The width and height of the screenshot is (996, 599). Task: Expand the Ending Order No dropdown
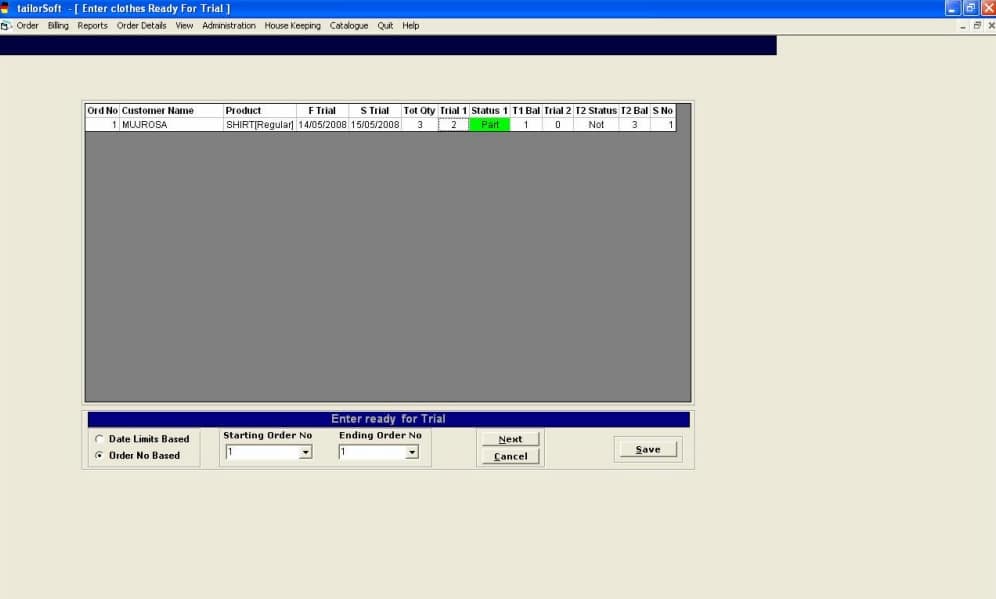(411, 452)
